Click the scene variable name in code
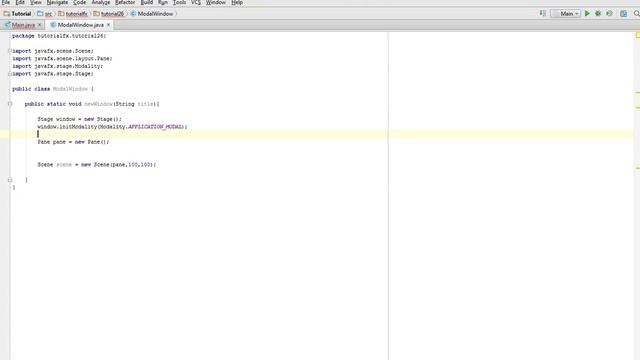640x360 pixels. (x=64, y=165)
